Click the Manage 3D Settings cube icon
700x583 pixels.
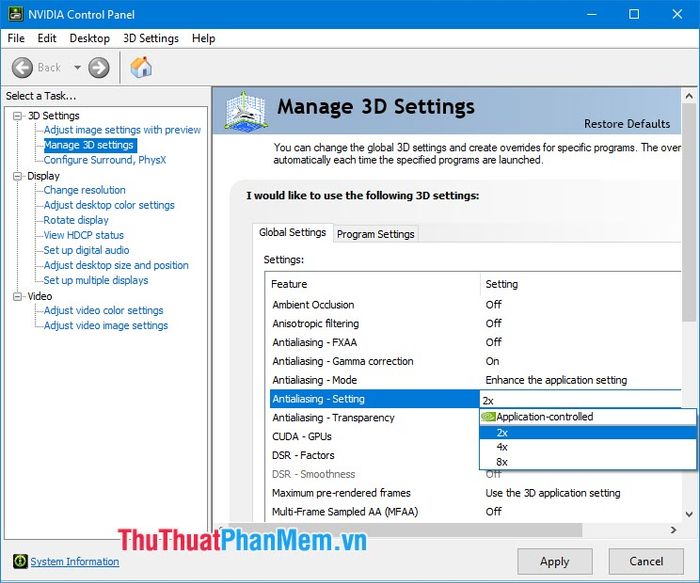[x=246, y=112]
